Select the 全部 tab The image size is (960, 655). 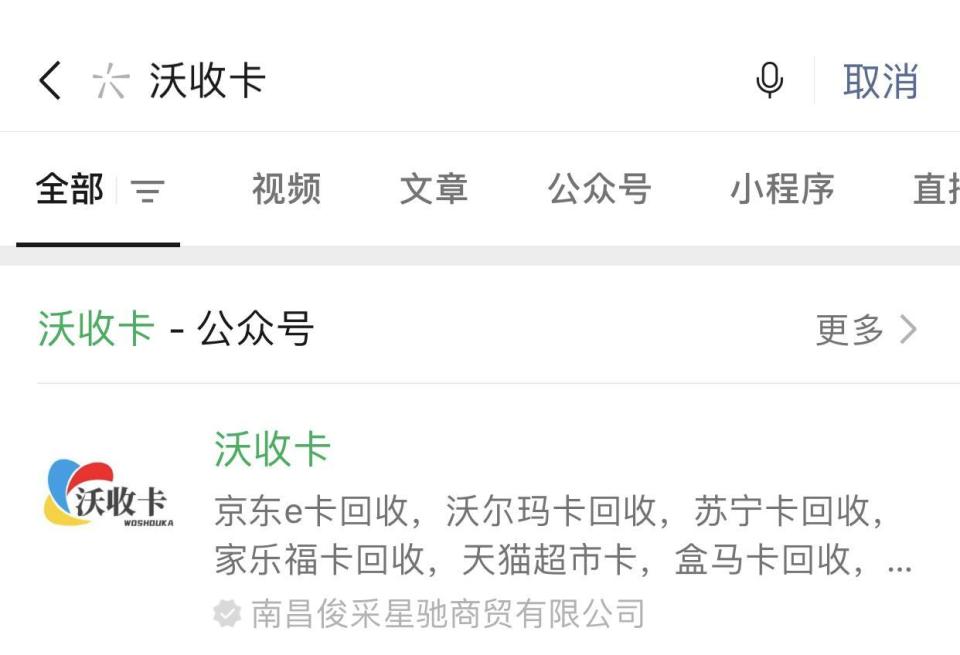[x=69, y=189]
